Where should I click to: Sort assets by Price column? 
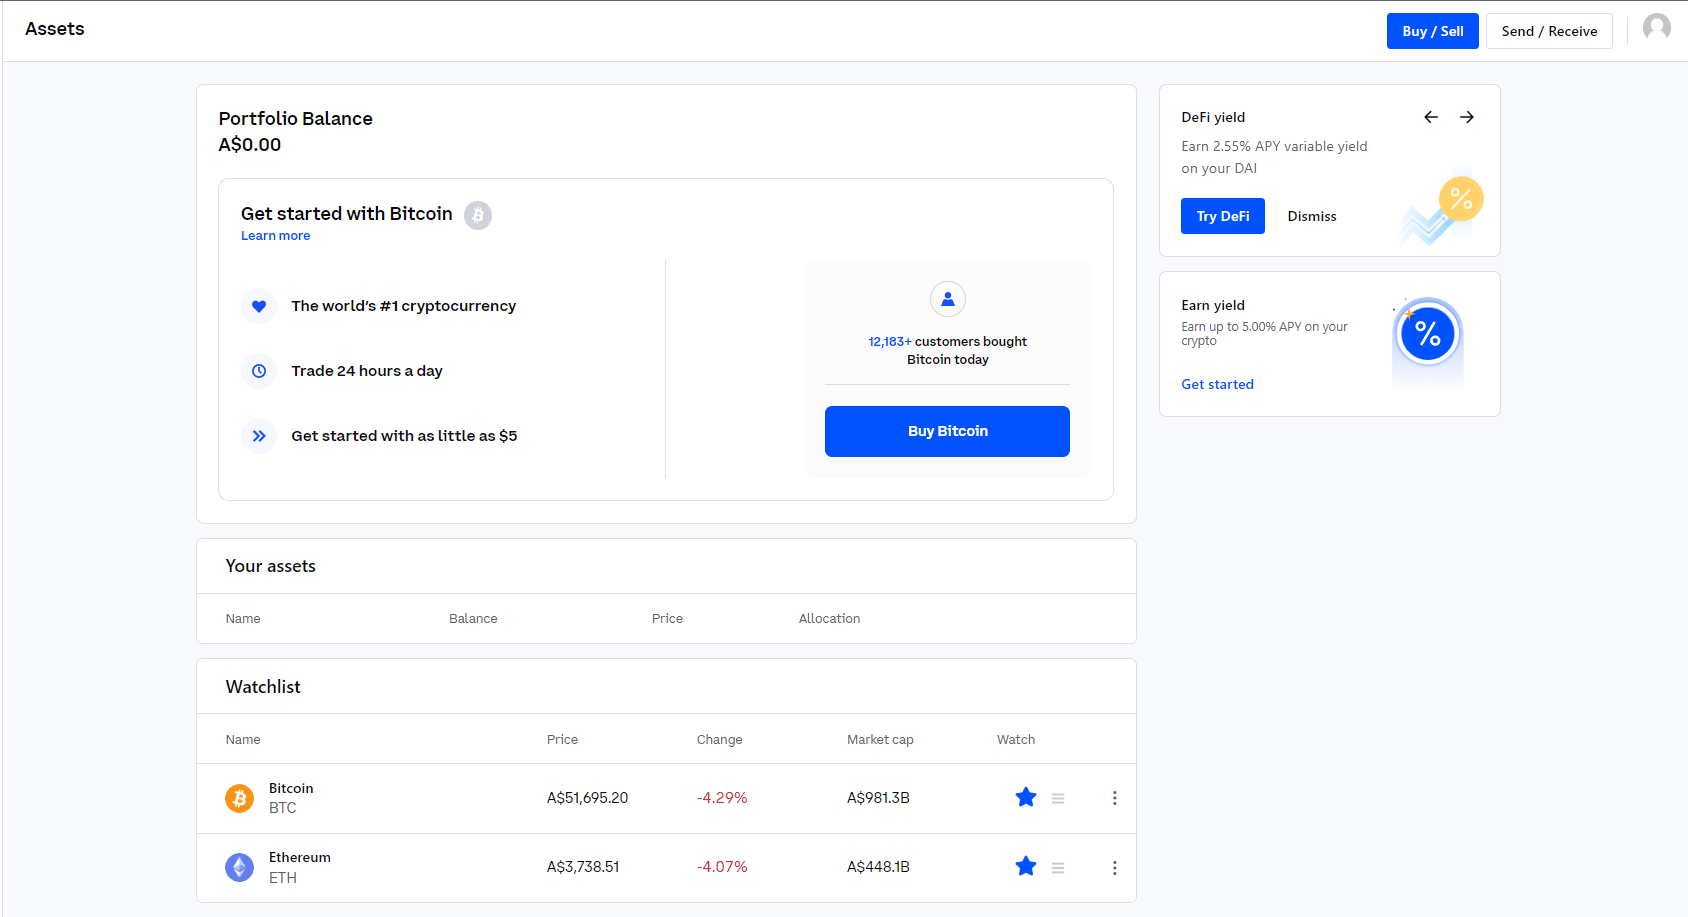667,619
